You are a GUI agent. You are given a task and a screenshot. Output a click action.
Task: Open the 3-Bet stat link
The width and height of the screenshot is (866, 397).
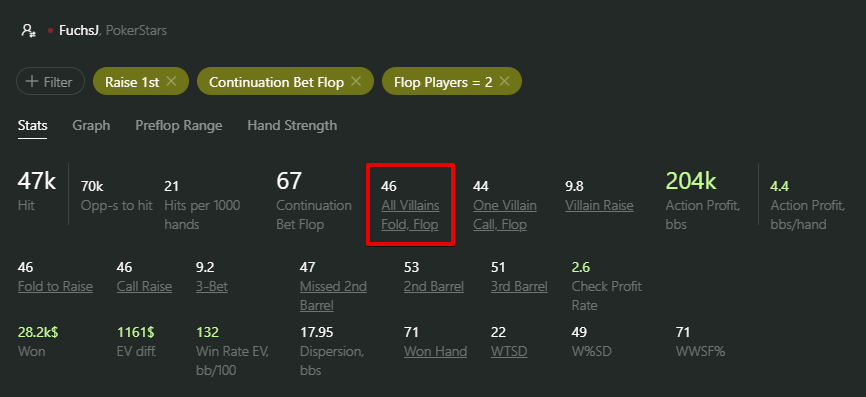pos(212,287)
